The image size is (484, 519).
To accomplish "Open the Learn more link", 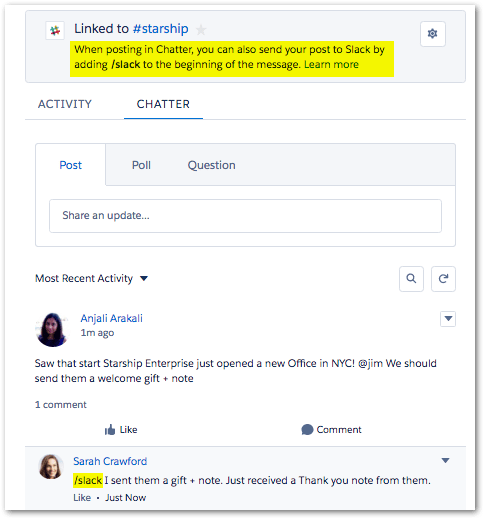I will click(x=331, y=64).
